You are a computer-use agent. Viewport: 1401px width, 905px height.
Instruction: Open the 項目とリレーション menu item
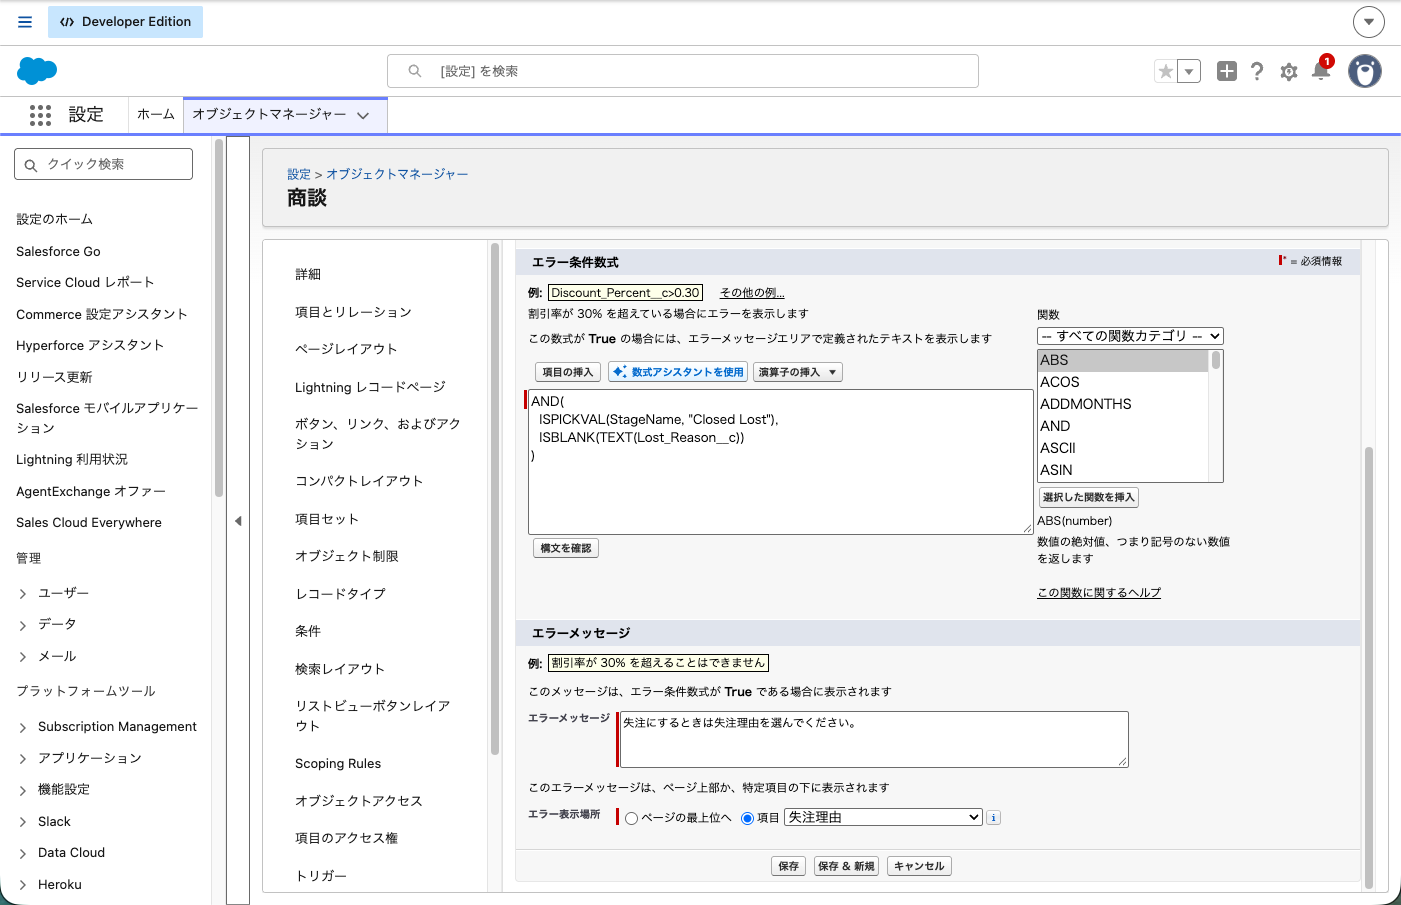pos(353,312)
